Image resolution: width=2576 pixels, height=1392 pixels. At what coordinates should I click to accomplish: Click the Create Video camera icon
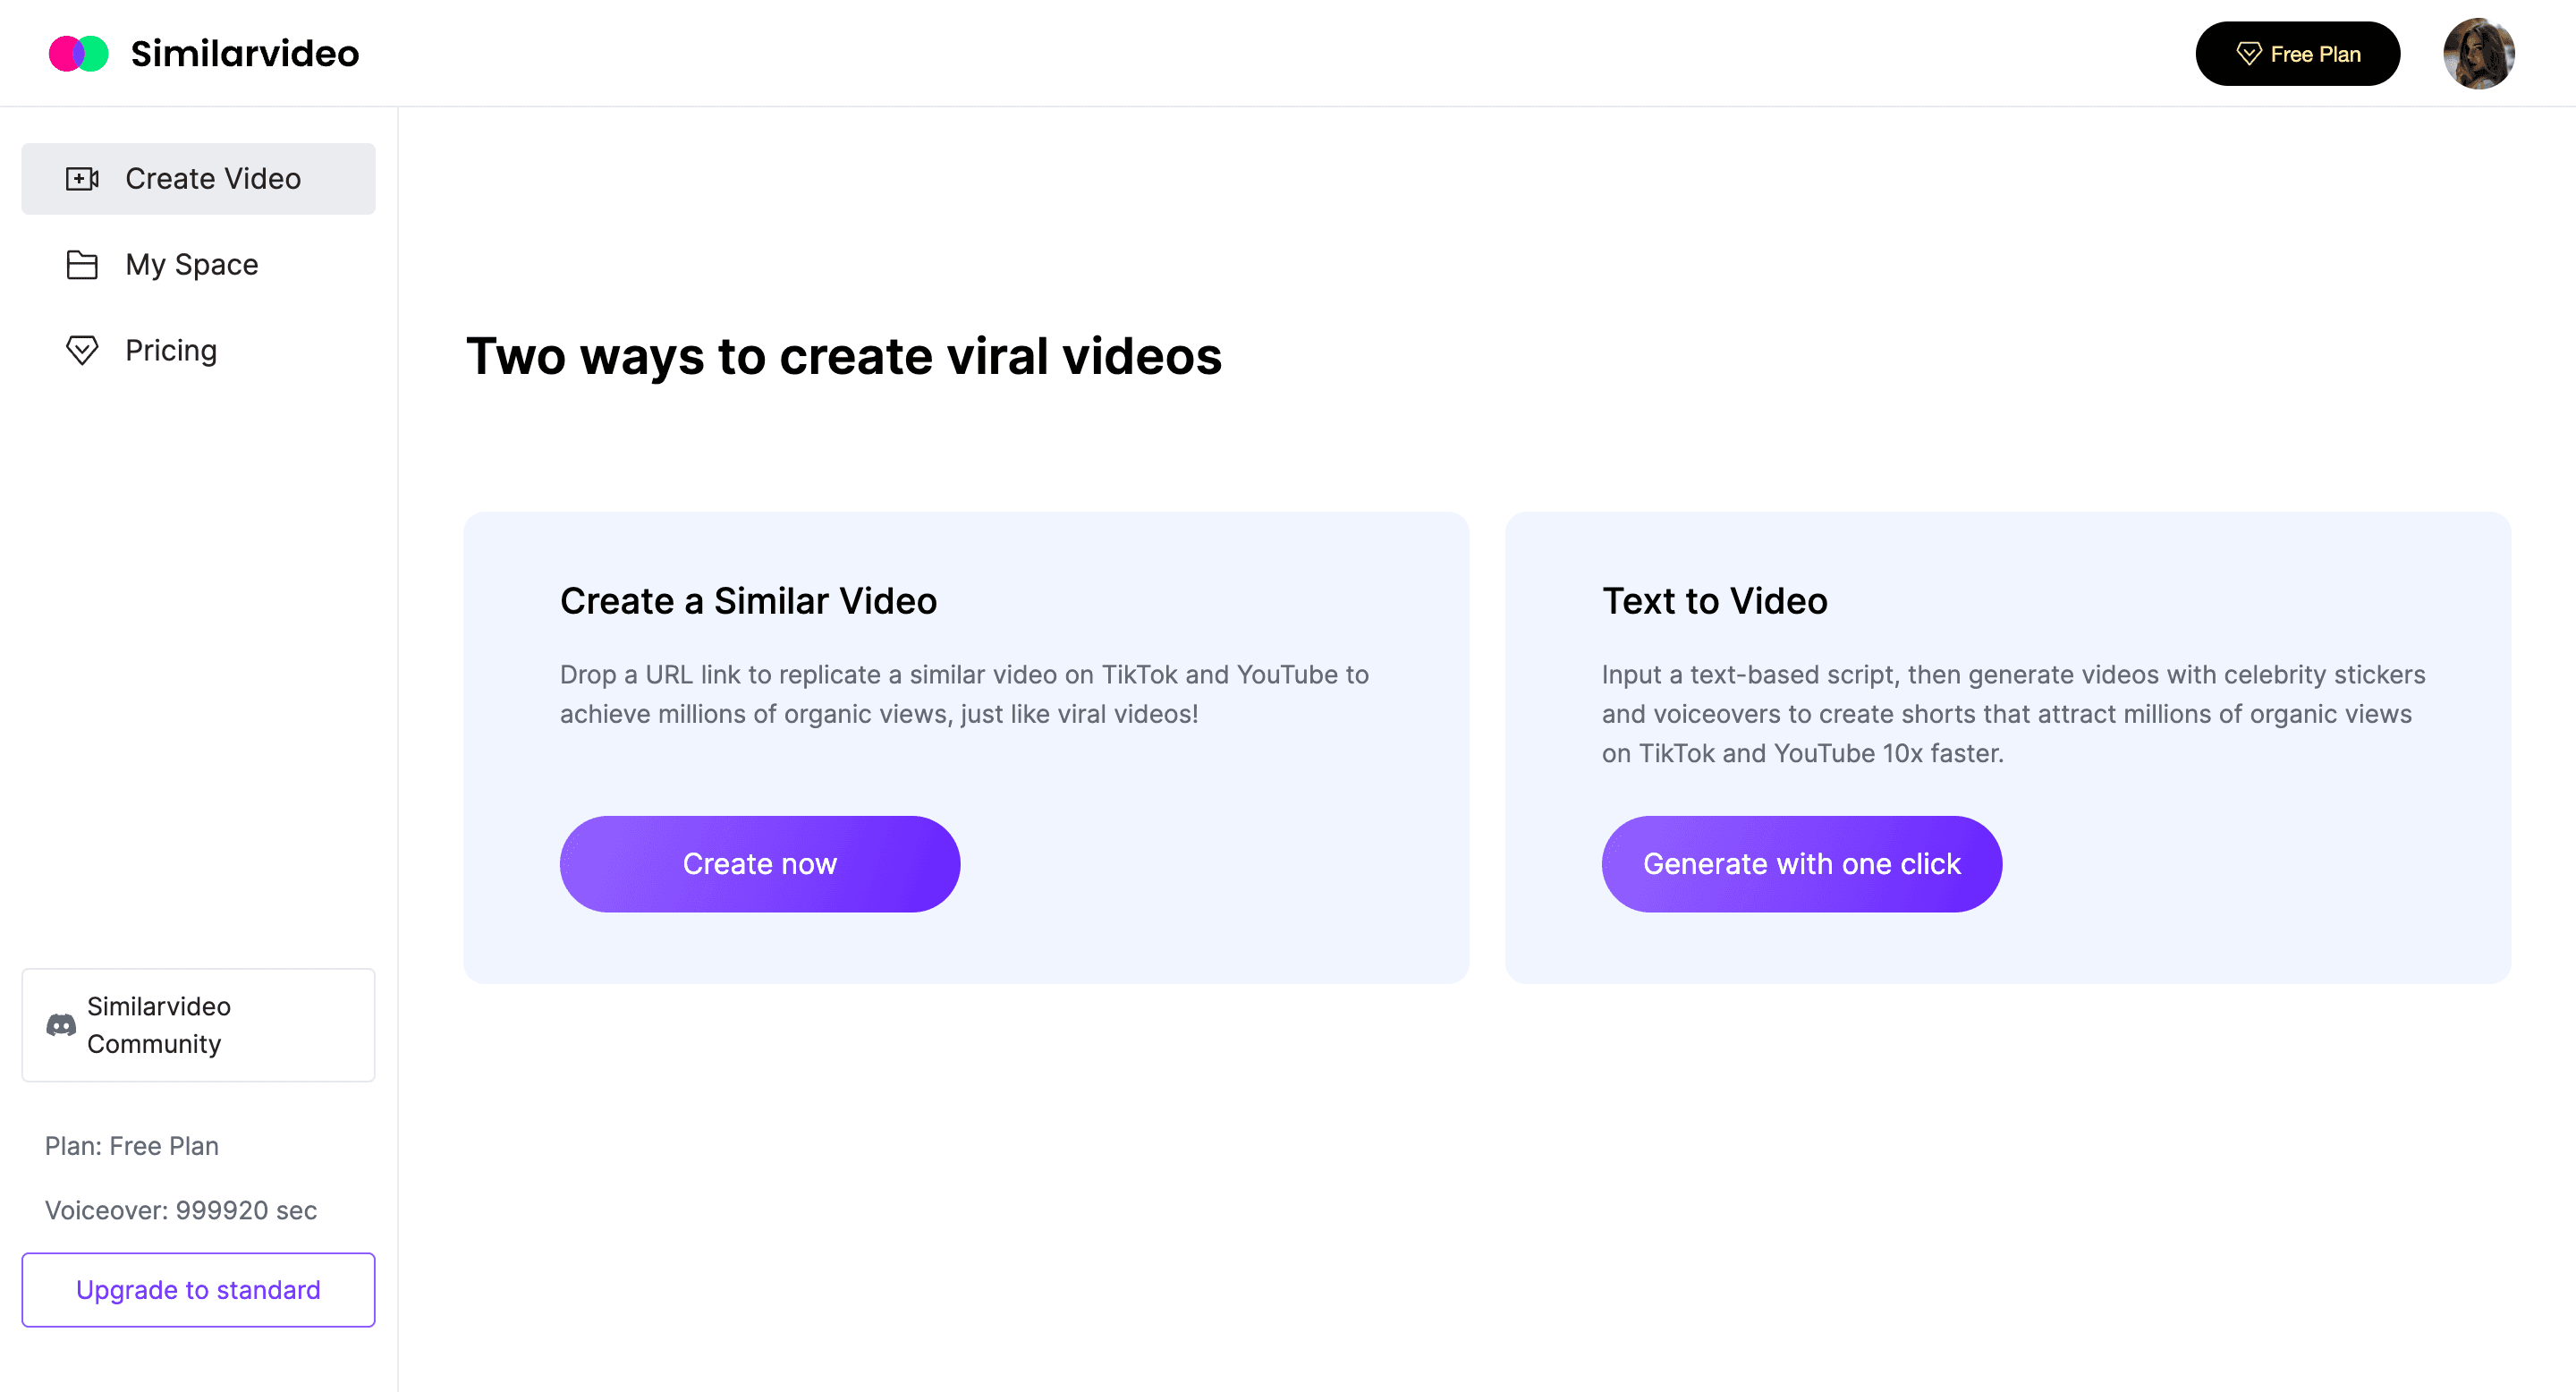[x=82, y=179]
